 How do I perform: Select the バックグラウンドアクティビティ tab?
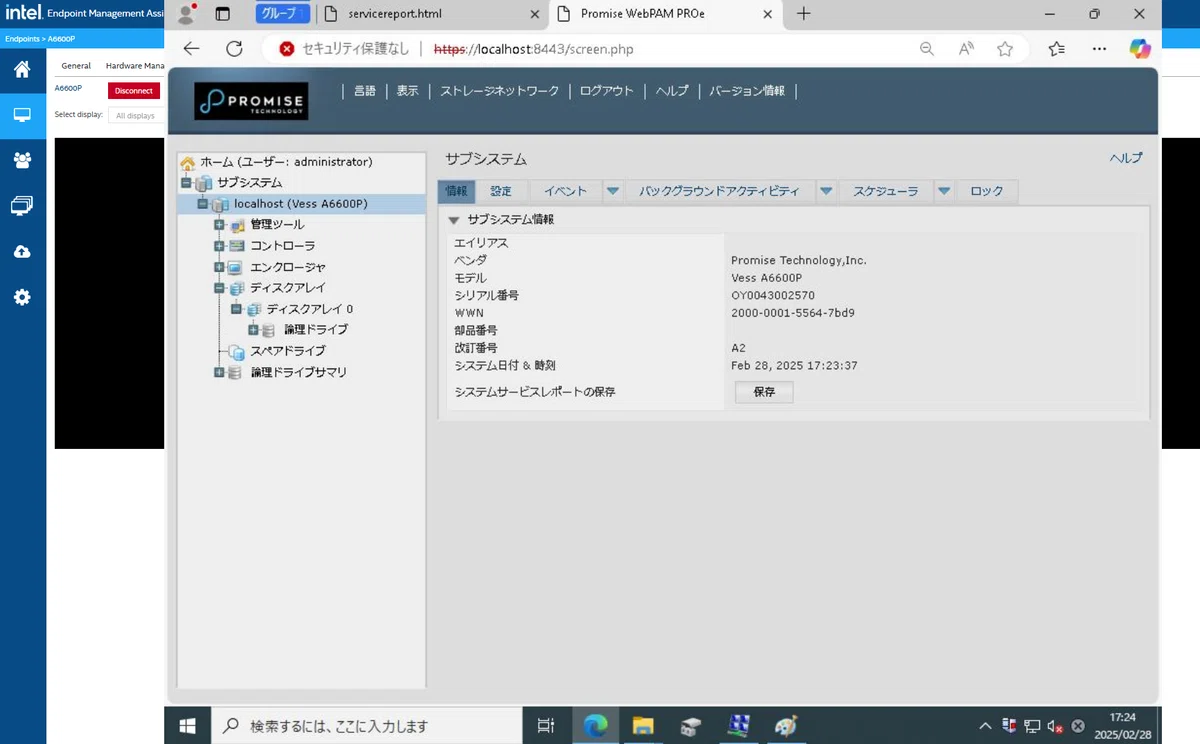(x=720, y=191)
